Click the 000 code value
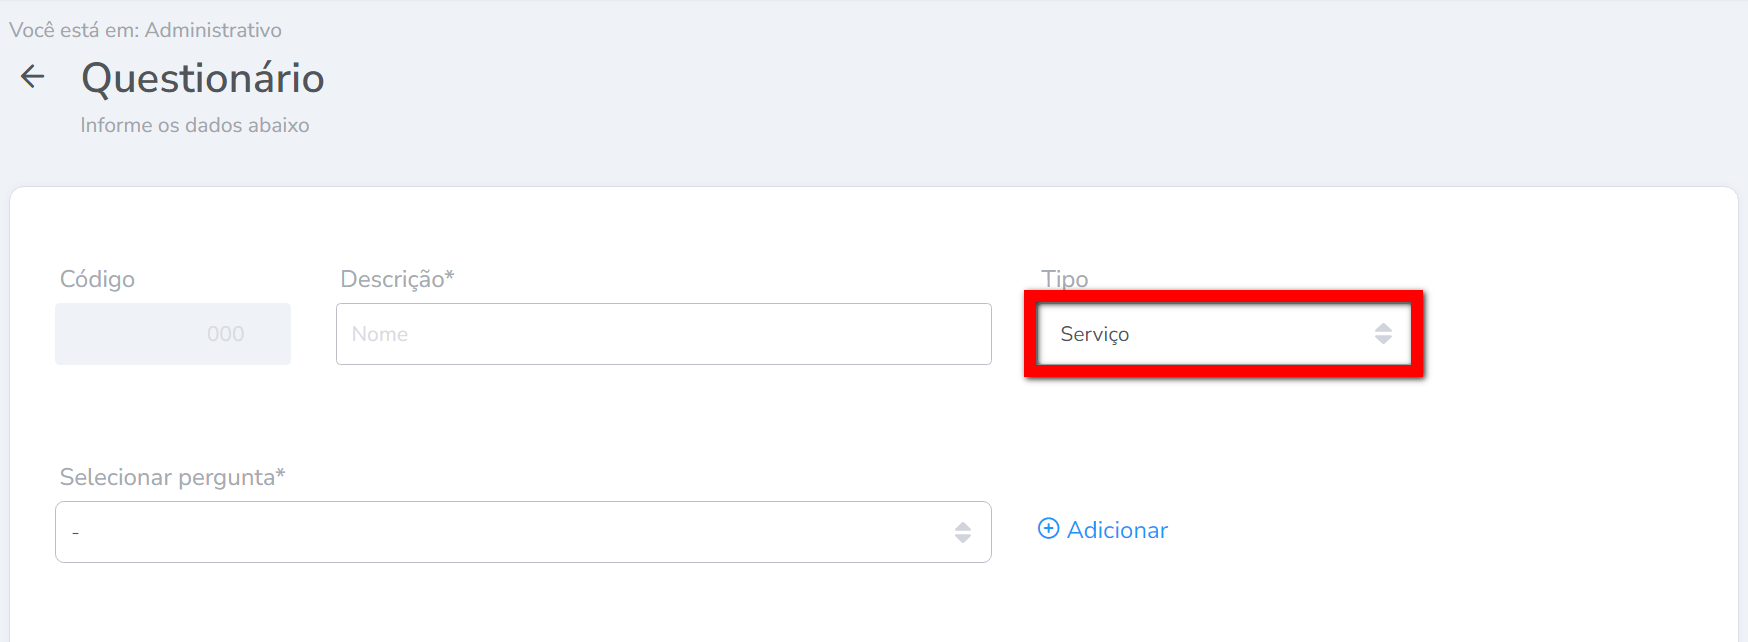Image resolution: width=1748 pixels, height=642 pixels. click(x=225, y=334)
